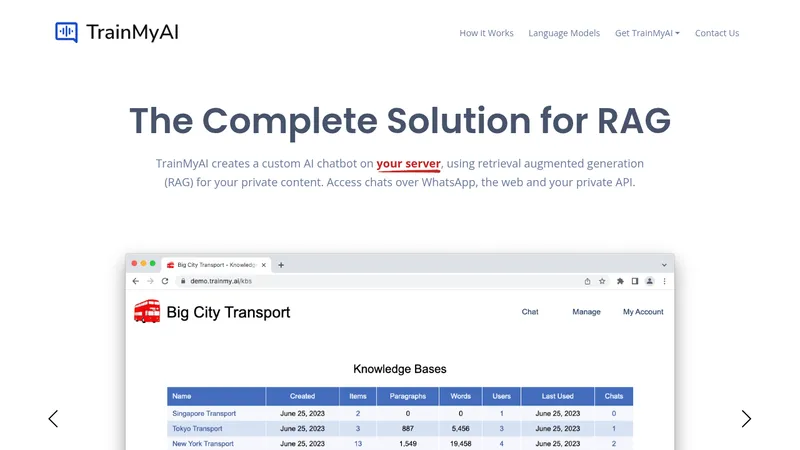
Task: Select Big City Transport browser tab
Action: [216, 265]
